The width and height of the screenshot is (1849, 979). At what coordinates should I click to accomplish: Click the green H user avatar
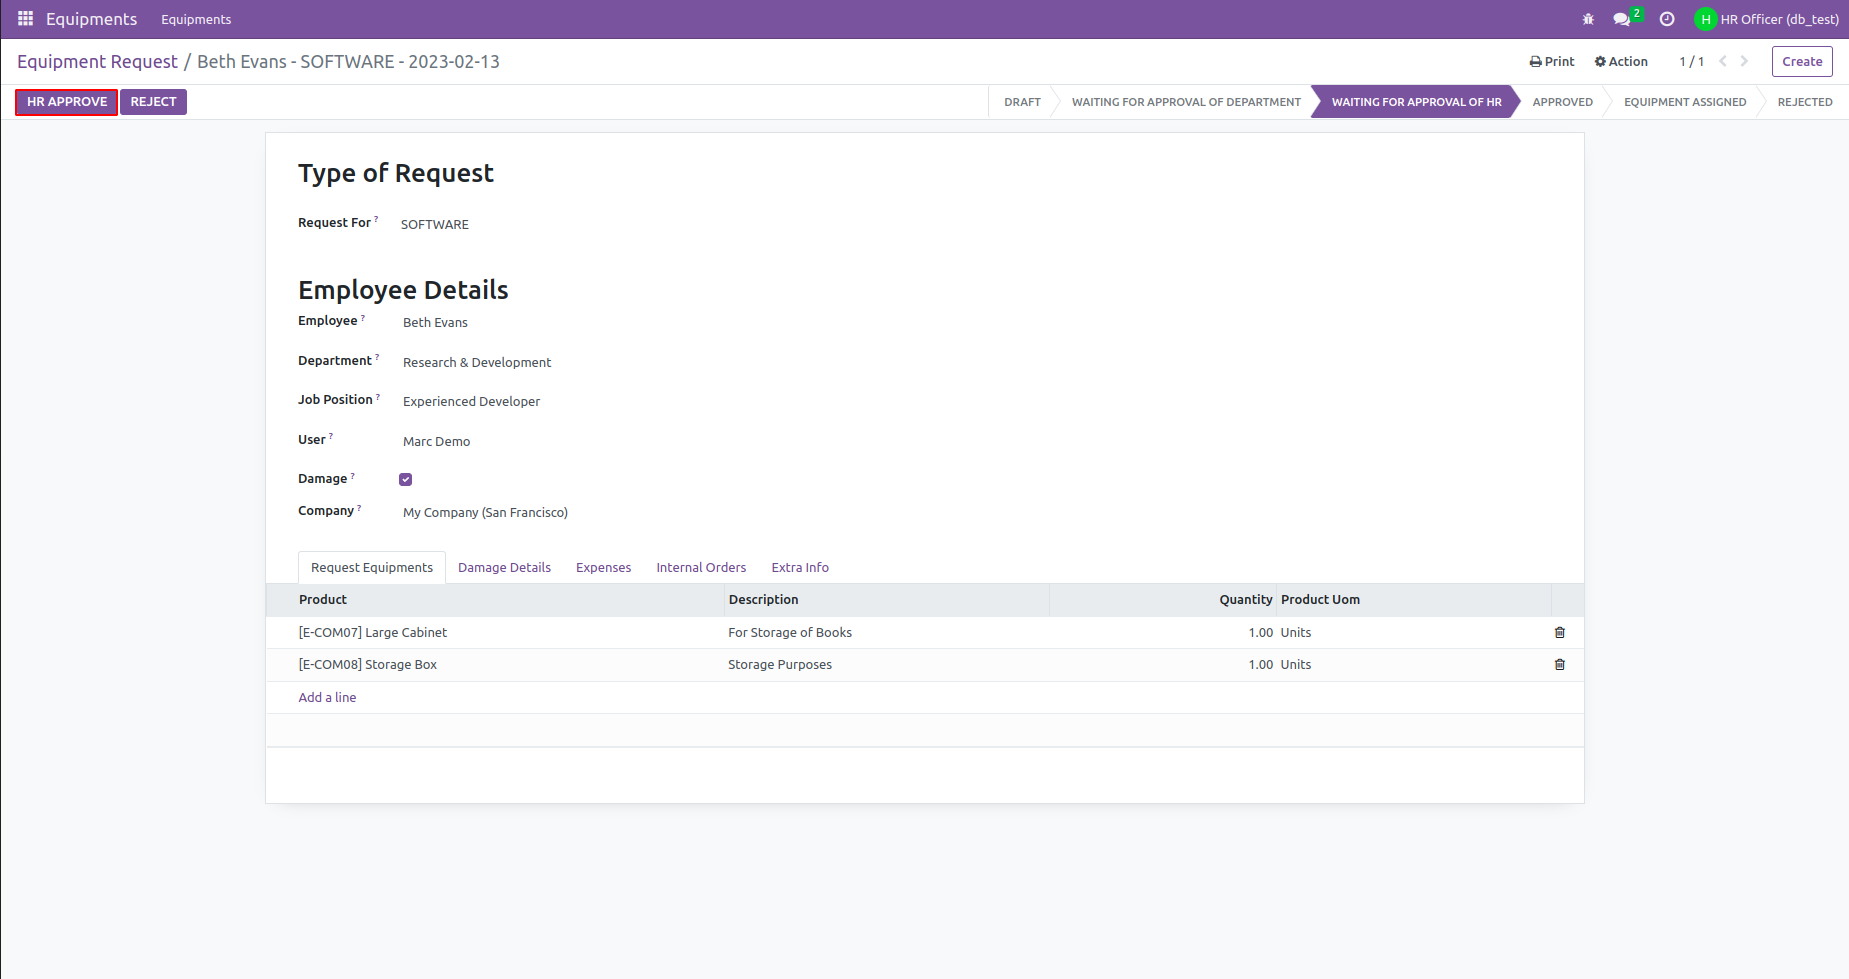(1705, 19)
